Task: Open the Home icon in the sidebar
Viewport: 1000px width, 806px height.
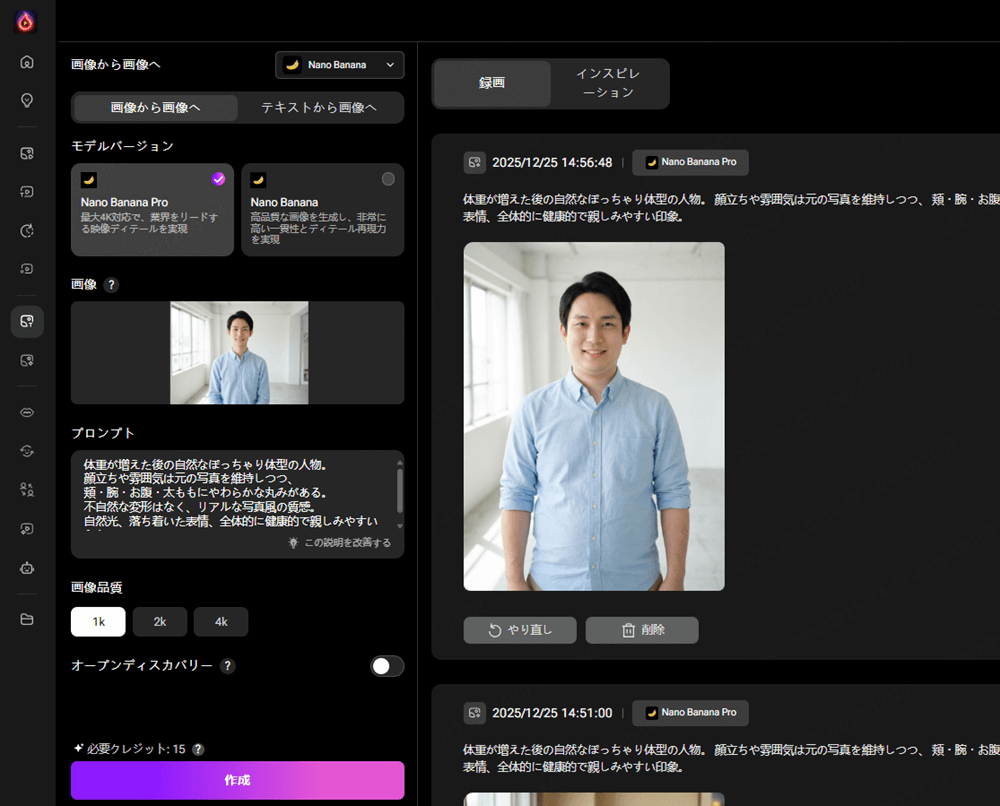Action: click(x=27, y=60)
